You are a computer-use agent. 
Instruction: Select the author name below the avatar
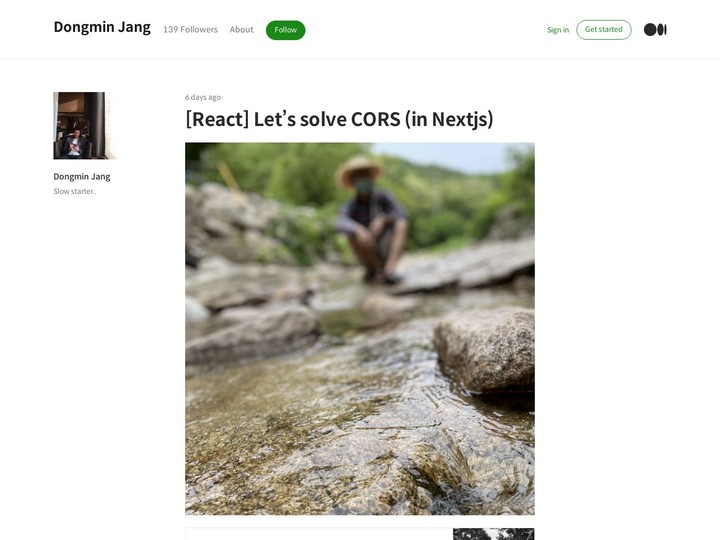click(82, 177)
